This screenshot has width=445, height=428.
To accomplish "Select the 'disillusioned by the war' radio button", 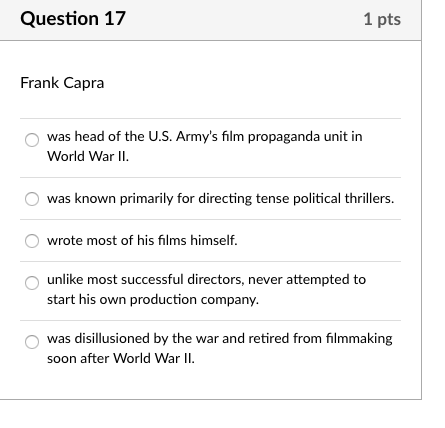I will tap(32, 342).
